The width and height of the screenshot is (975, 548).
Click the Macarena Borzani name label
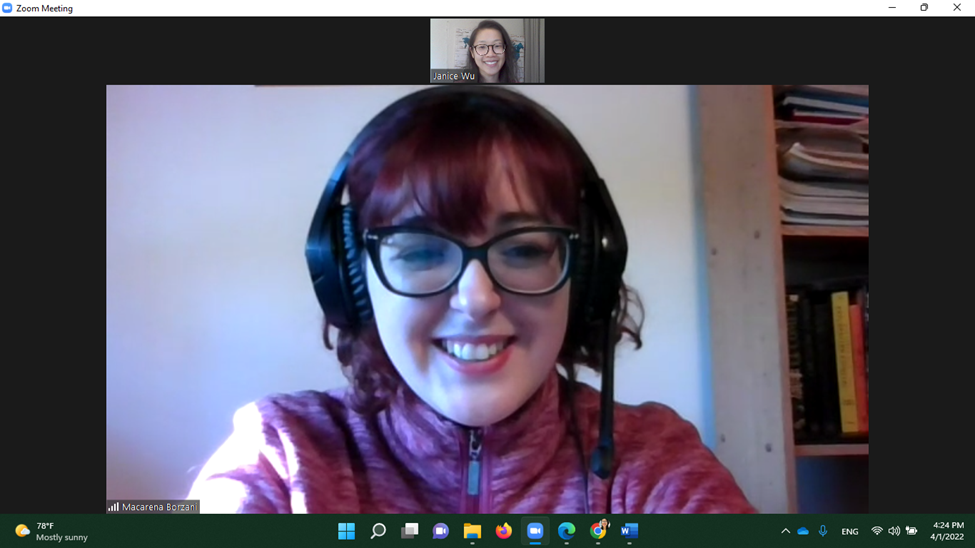point(153,507)
